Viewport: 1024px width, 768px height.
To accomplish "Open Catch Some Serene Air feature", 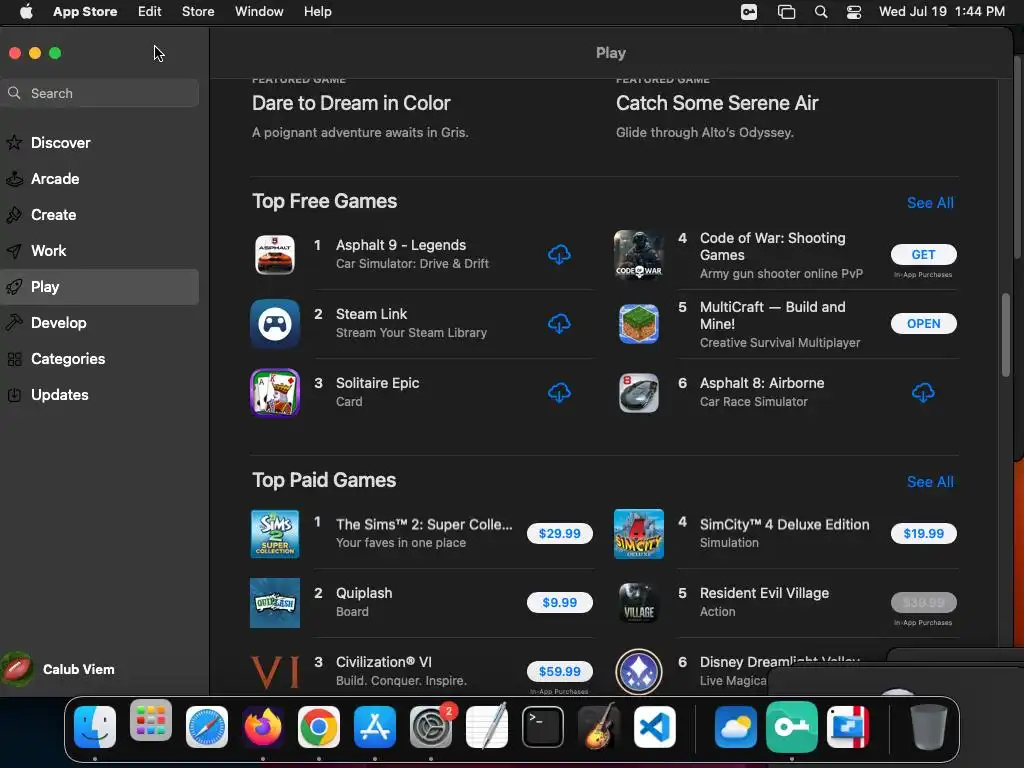I will (717, 103).
